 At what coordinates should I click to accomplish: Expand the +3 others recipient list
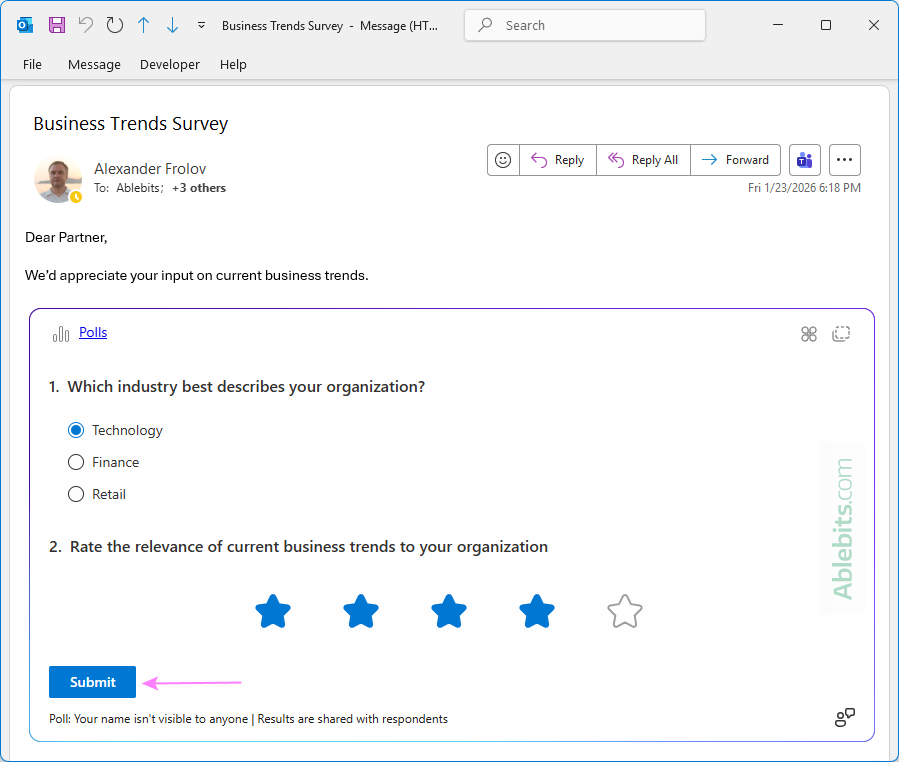pos(198,187)
